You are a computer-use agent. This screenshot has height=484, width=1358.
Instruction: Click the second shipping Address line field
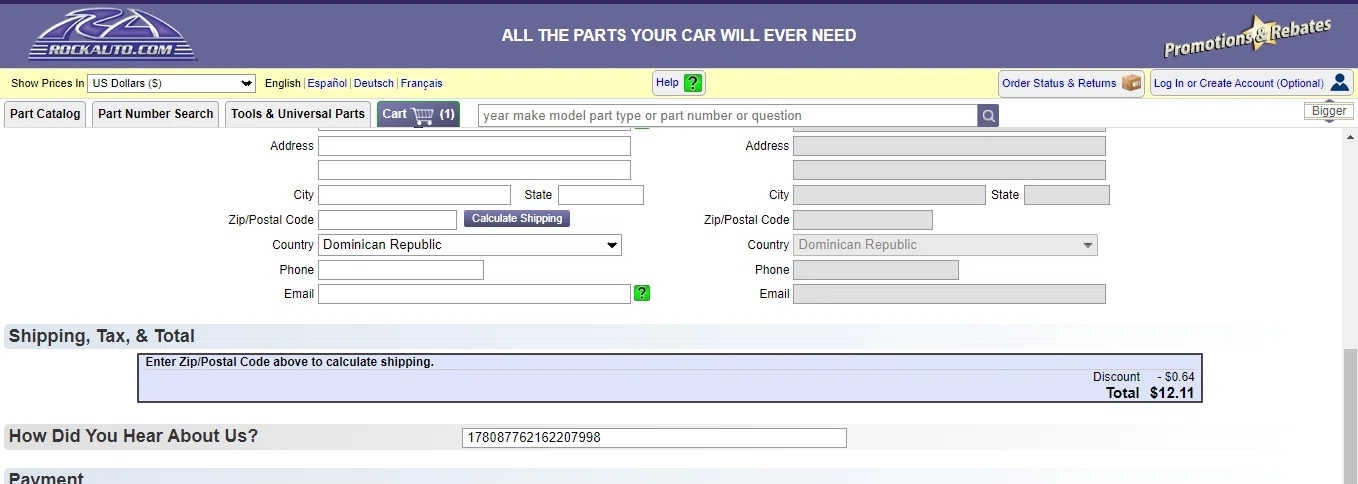pos(474,170)
